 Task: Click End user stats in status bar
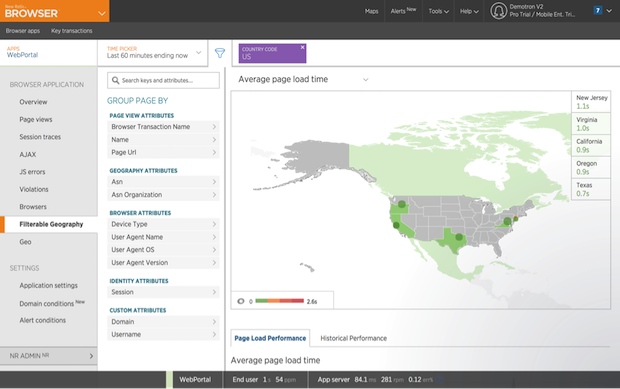(x=264, y=380)
